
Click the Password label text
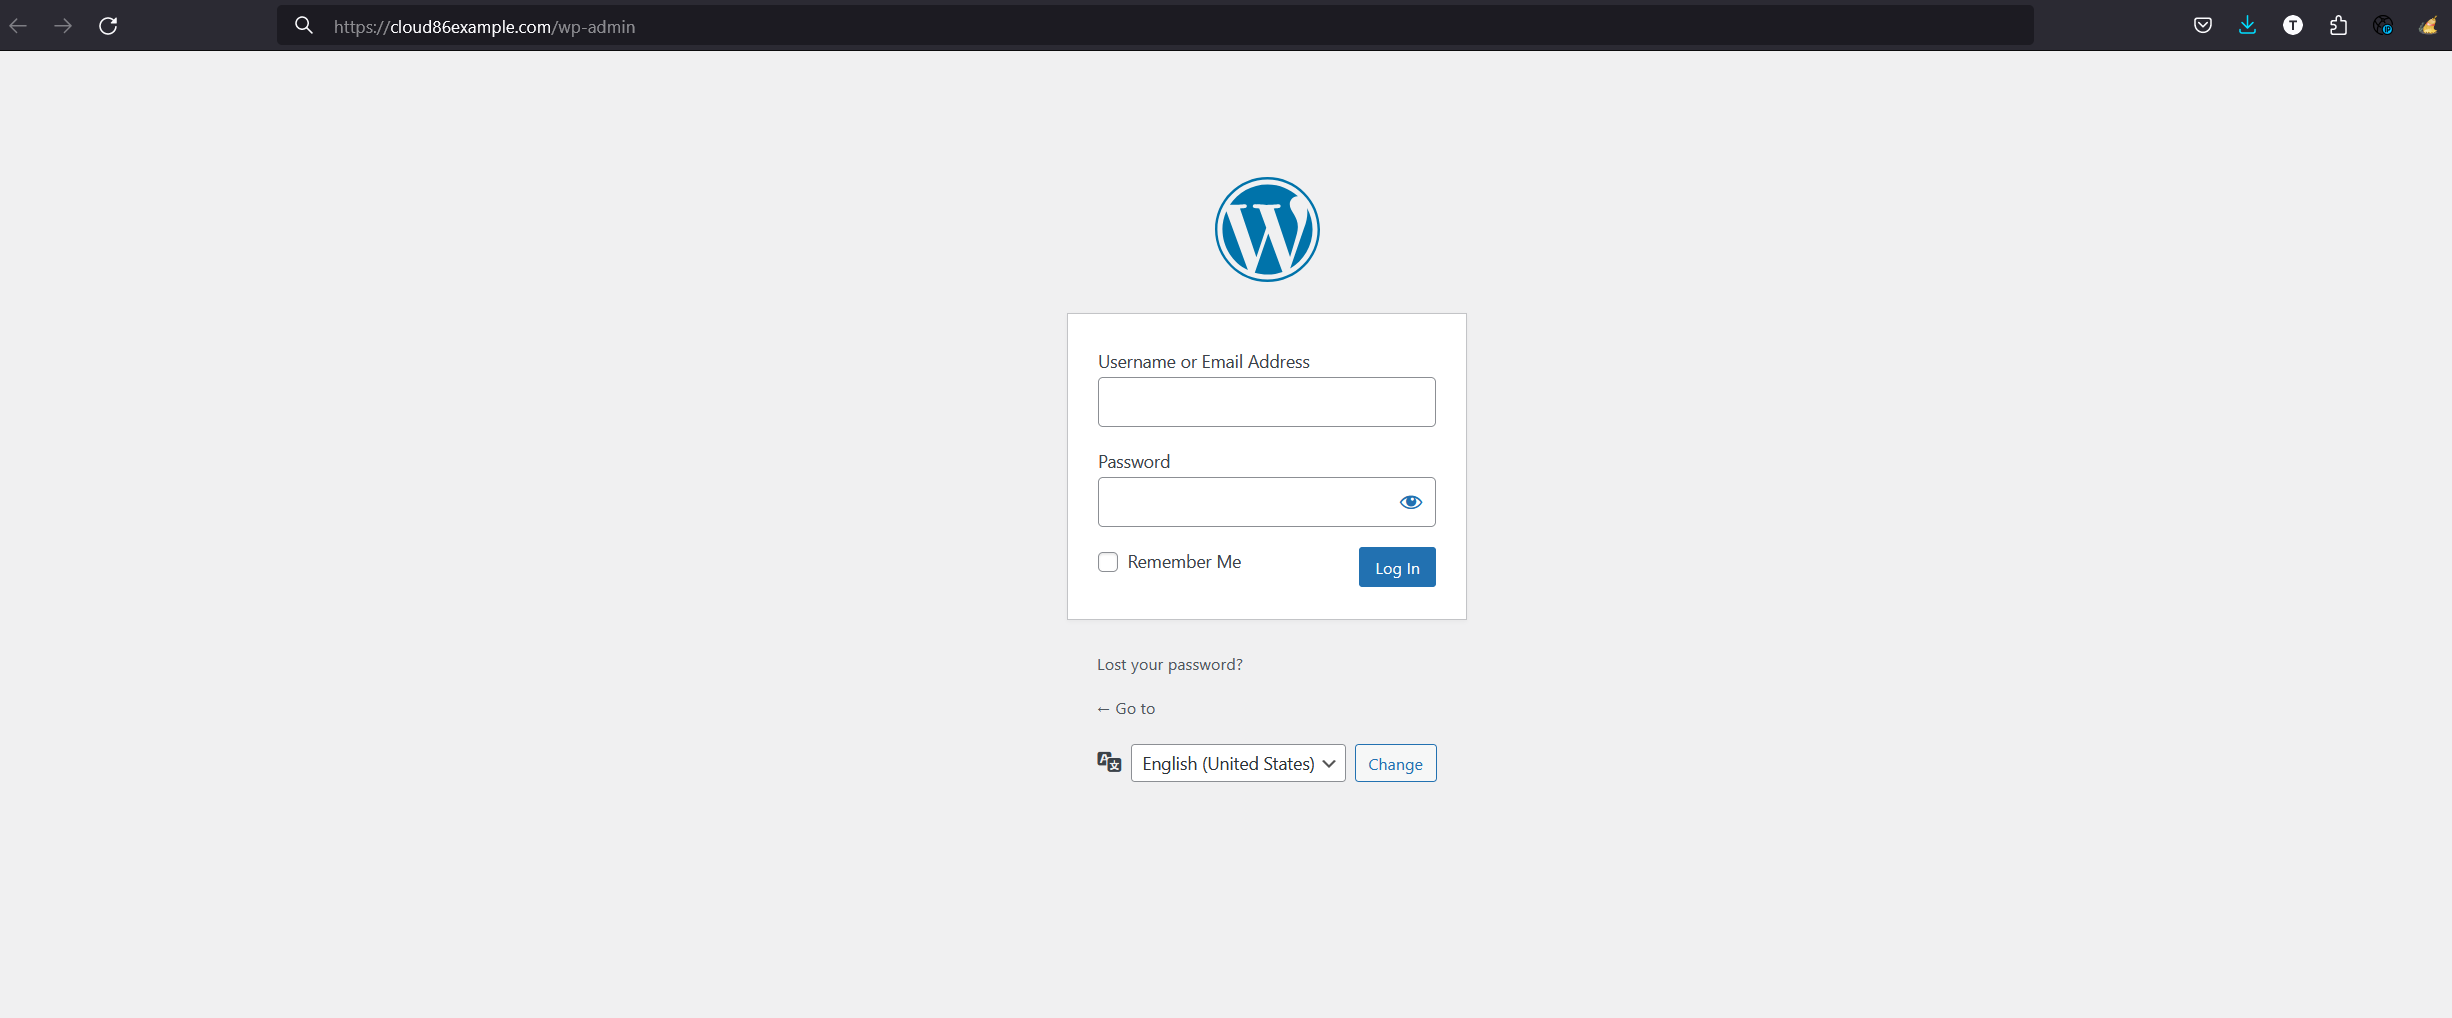click(1134, 461)
